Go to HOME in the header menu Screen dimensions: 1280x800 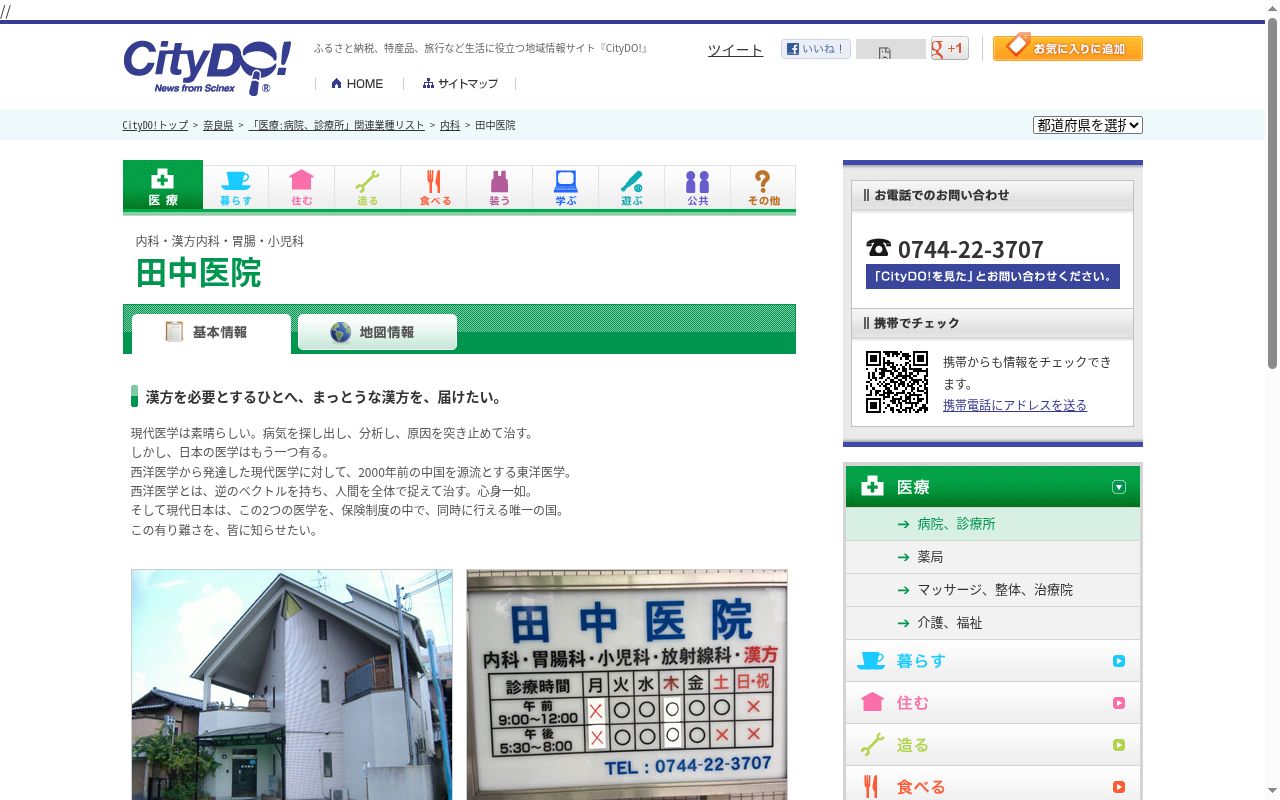pyautogui.click(x=357, y=84)
